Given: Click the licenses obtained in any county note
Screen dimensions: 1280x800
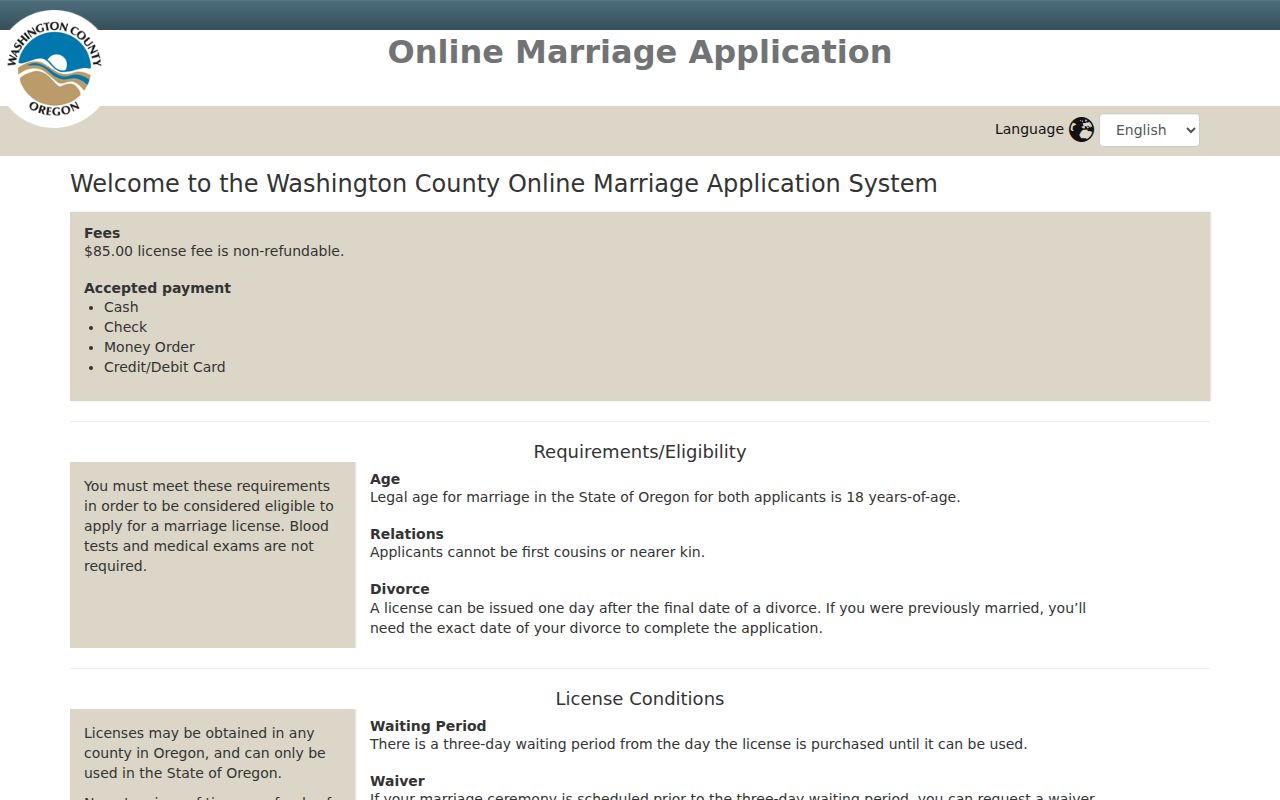Looking at the screenshot, I should pyautogui.click(x=205, y=753).
